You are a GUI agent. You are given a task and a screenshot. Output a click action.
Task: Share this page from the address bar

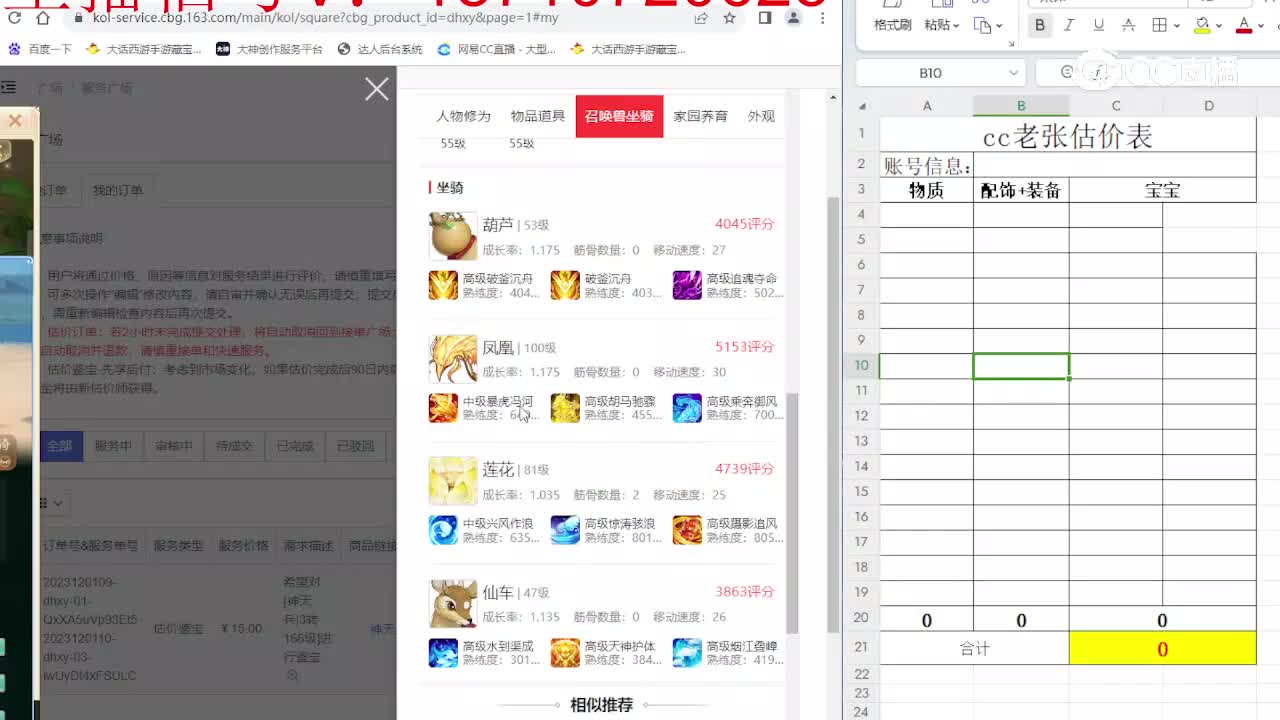click(701, 18)
